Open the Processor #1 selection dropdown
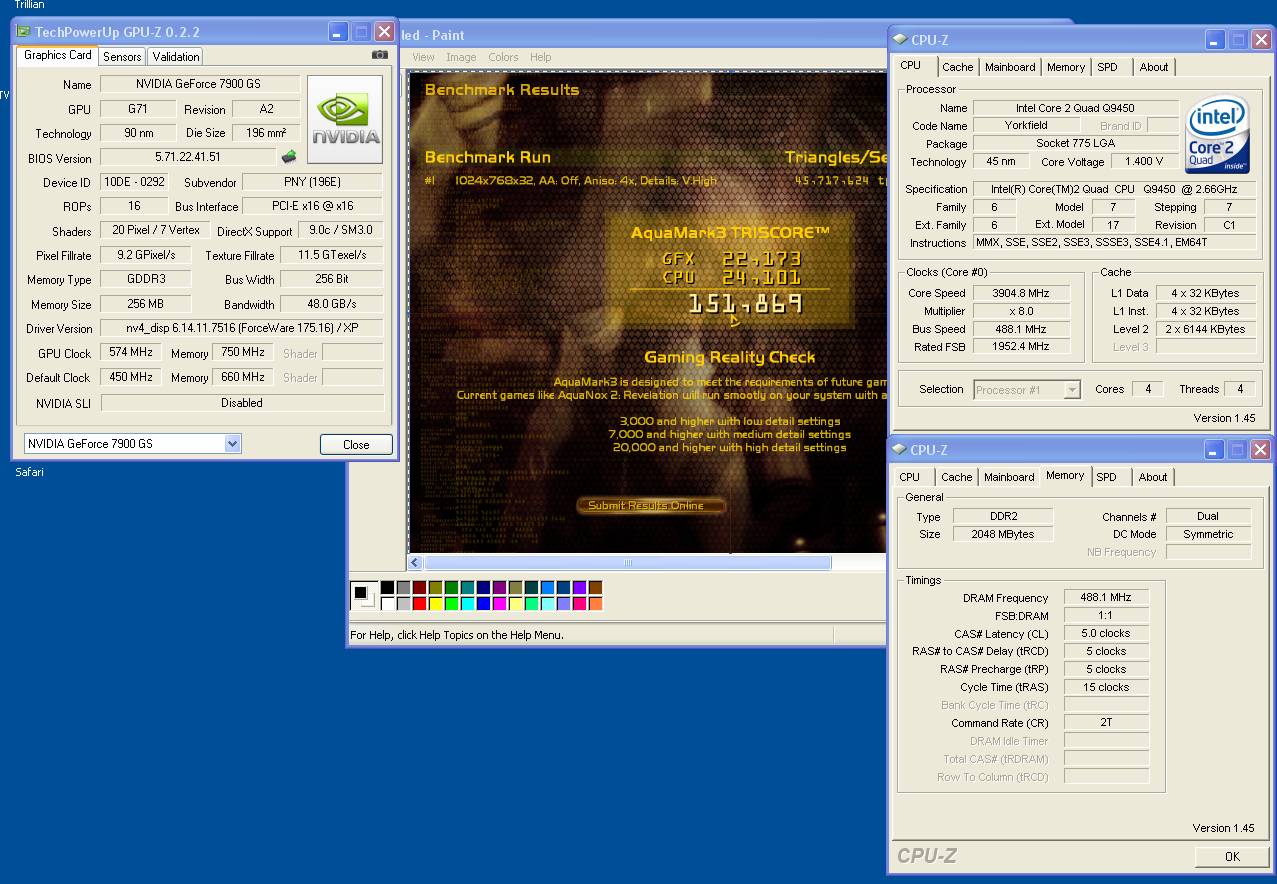 point(1072,390)
